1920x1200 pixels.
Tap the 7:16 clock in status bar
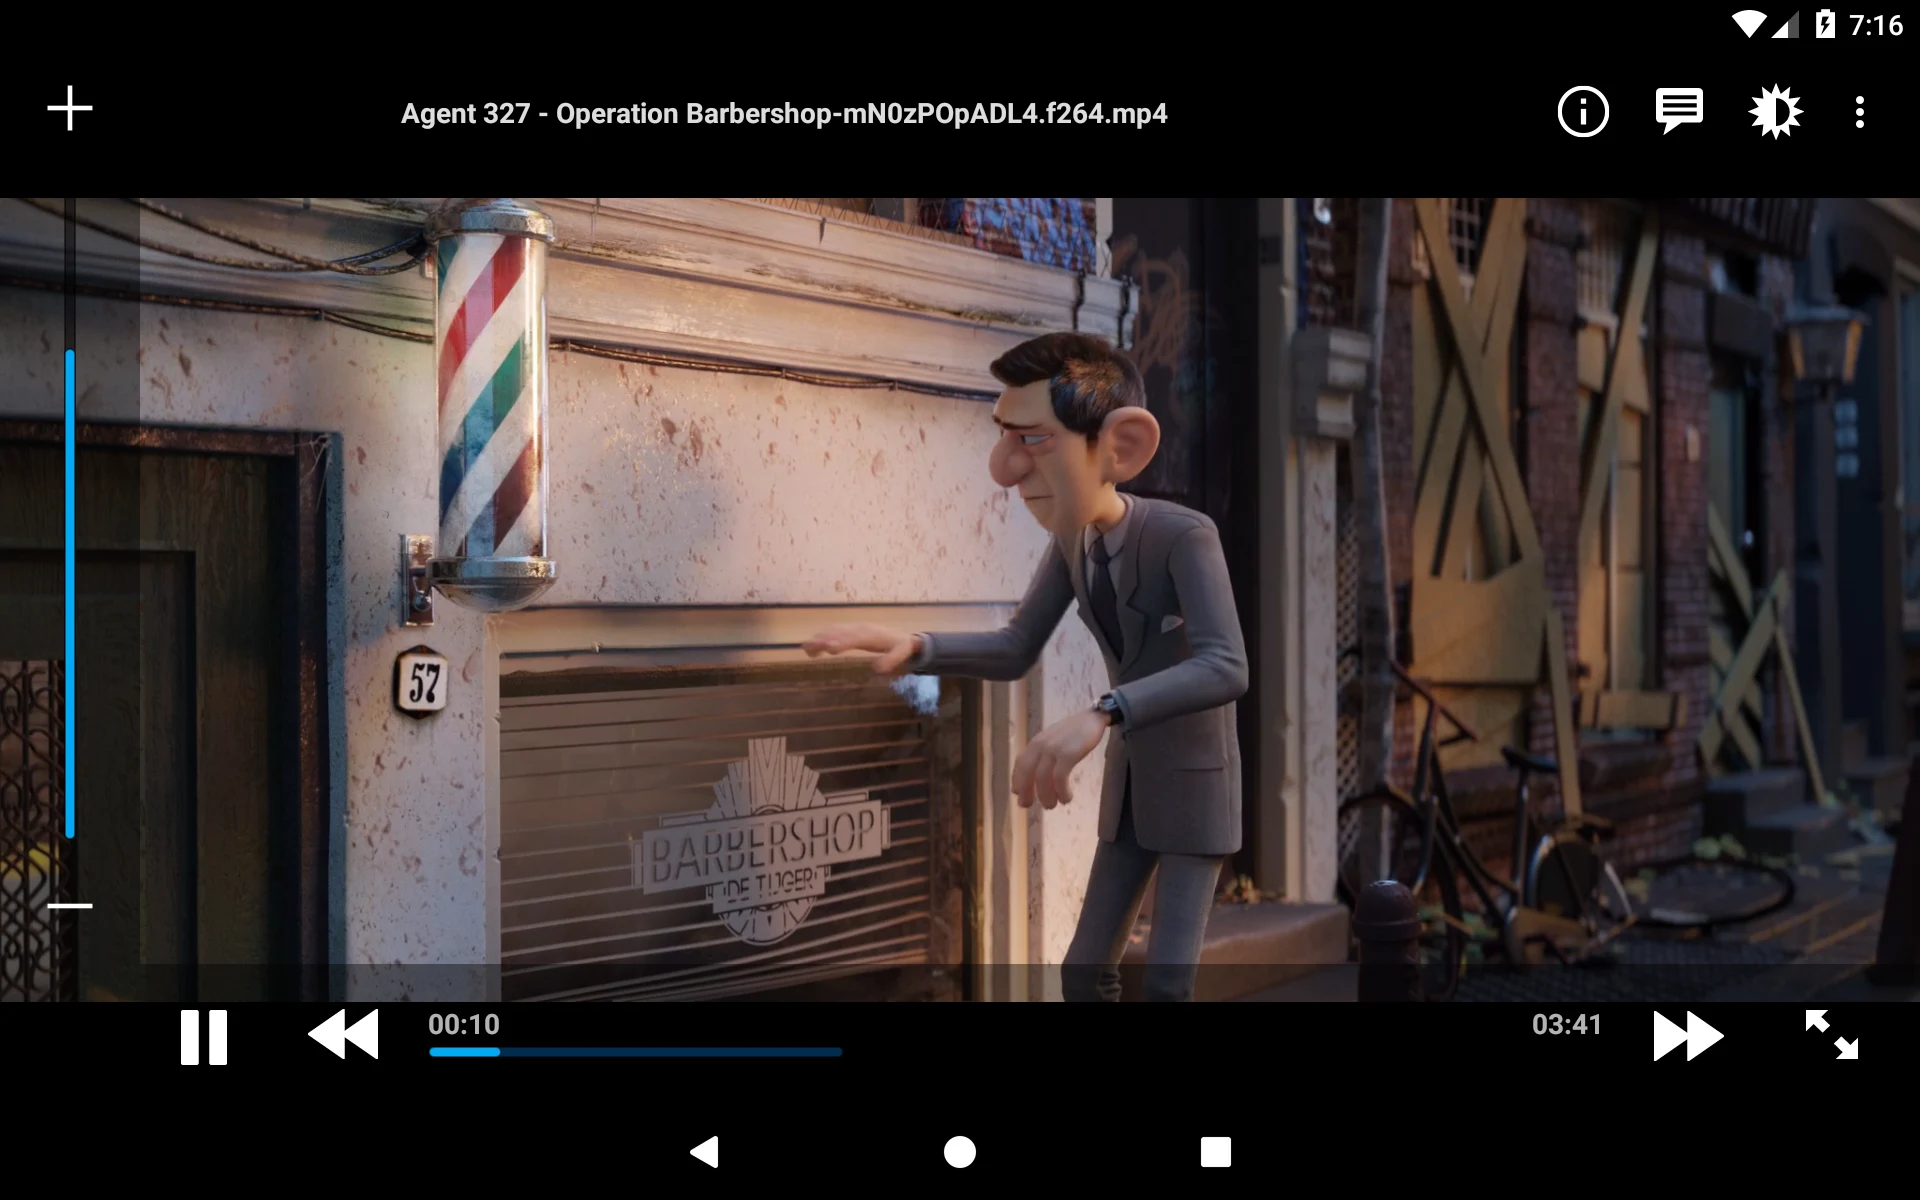coord(1876,25)
